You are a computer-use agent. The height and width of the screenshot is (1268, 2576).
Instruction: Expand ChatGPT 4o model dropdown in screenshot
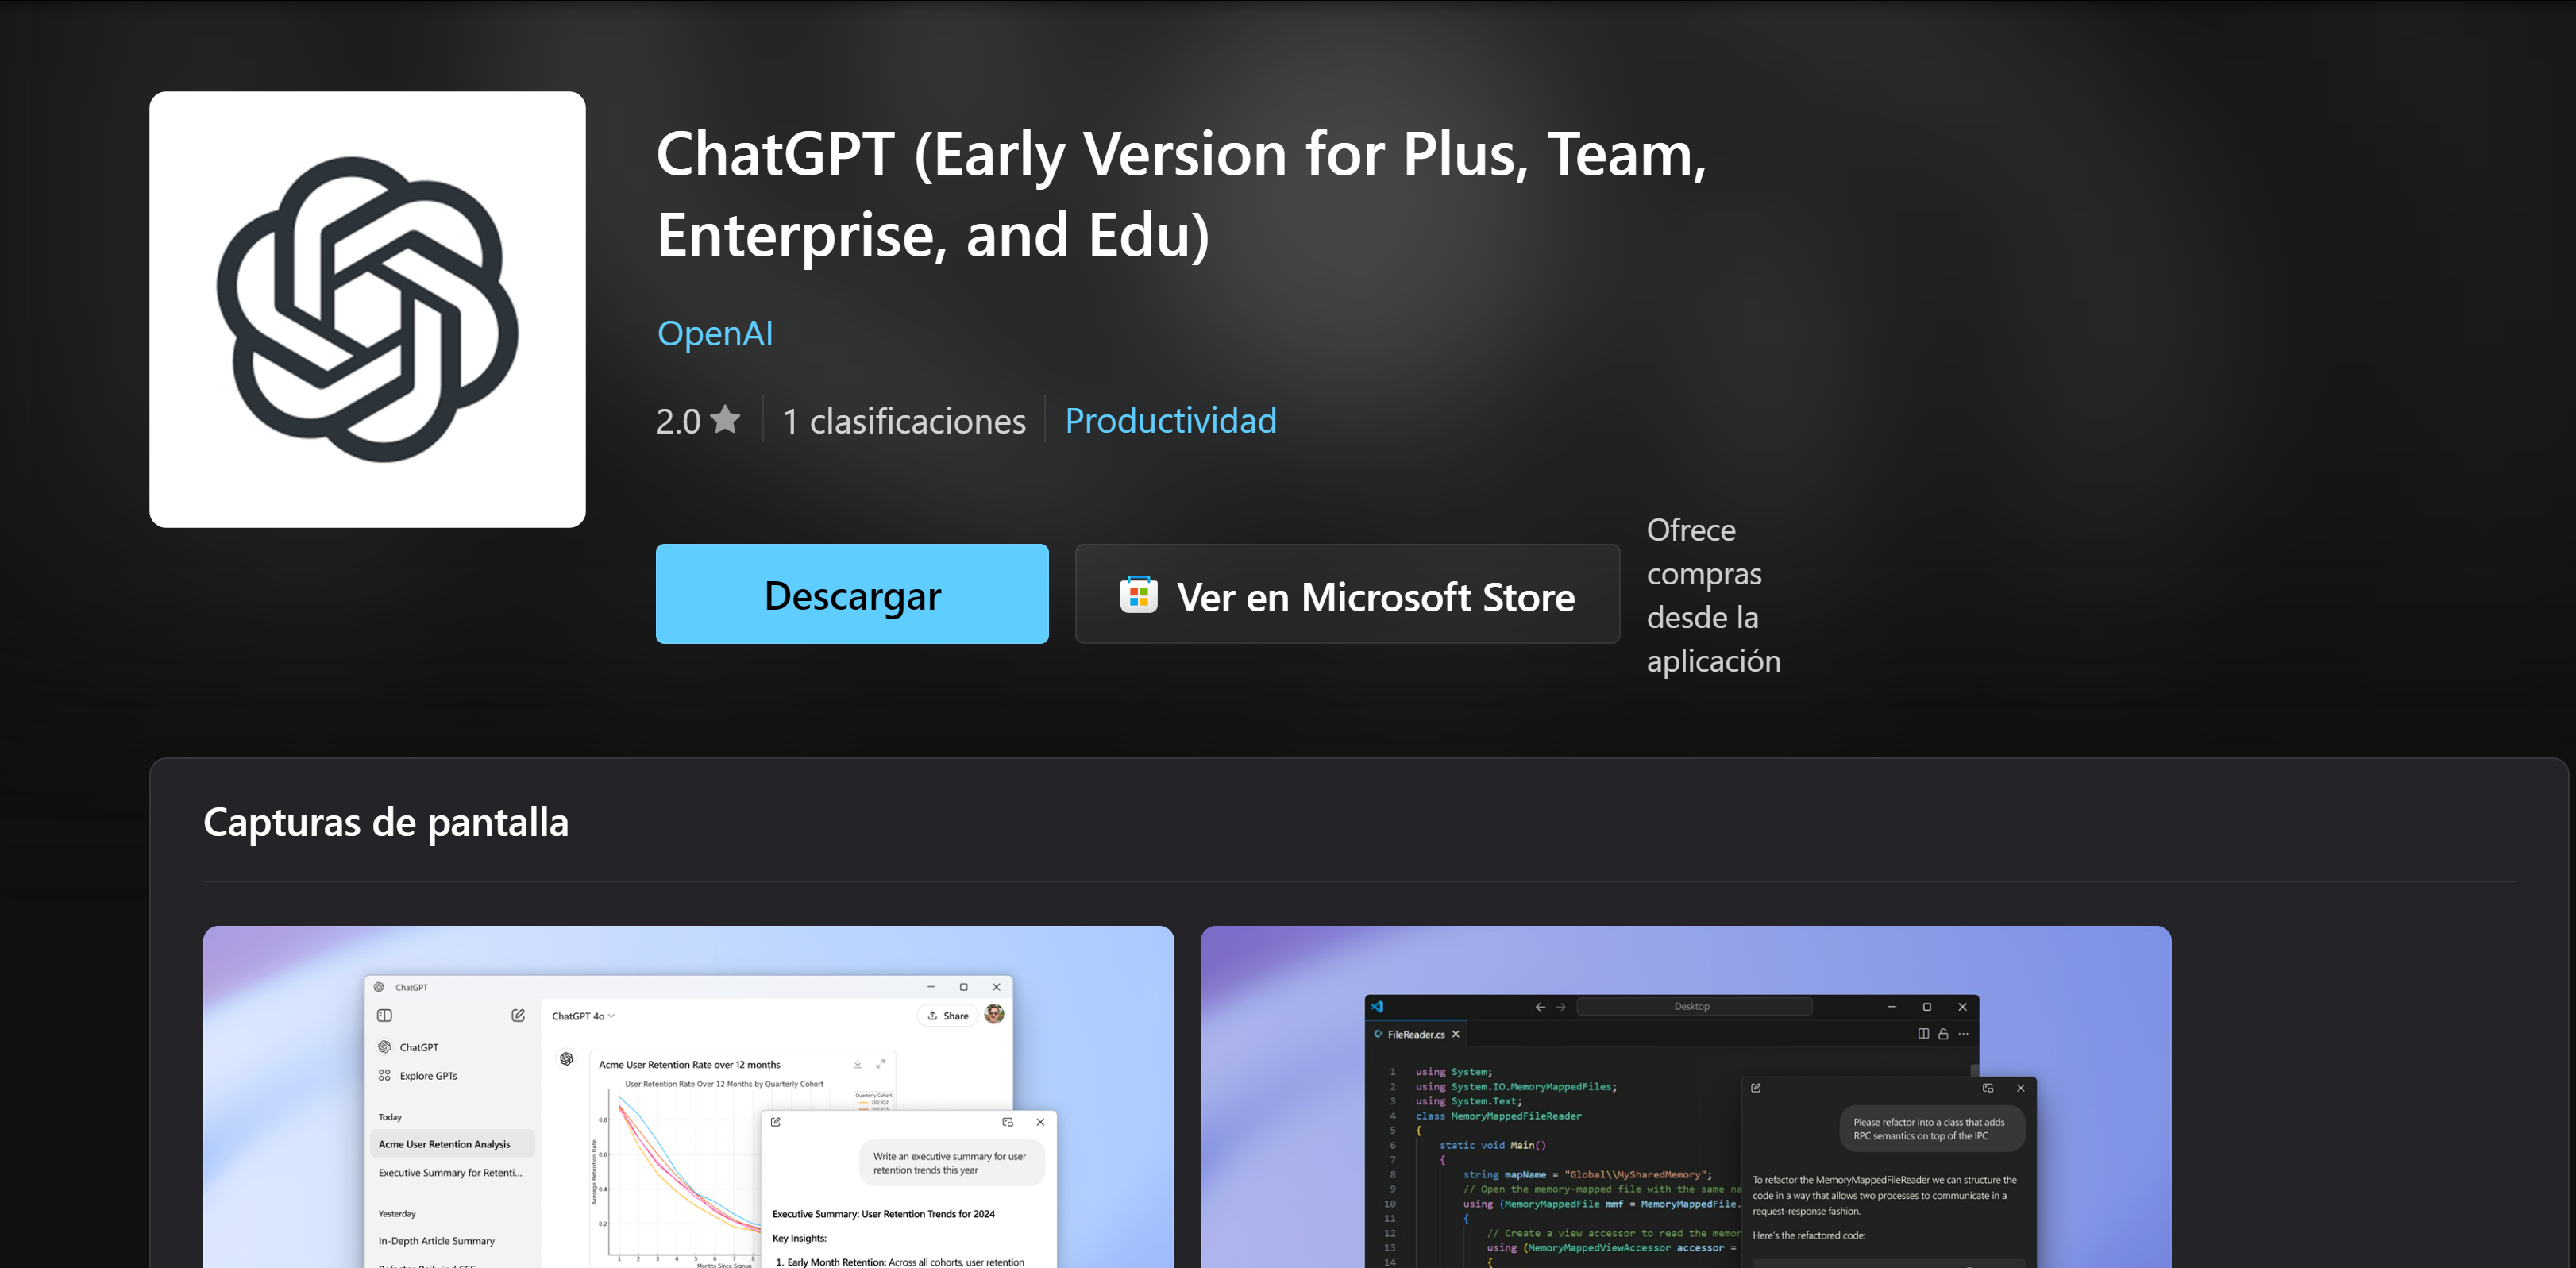[x=583, y=1016]
